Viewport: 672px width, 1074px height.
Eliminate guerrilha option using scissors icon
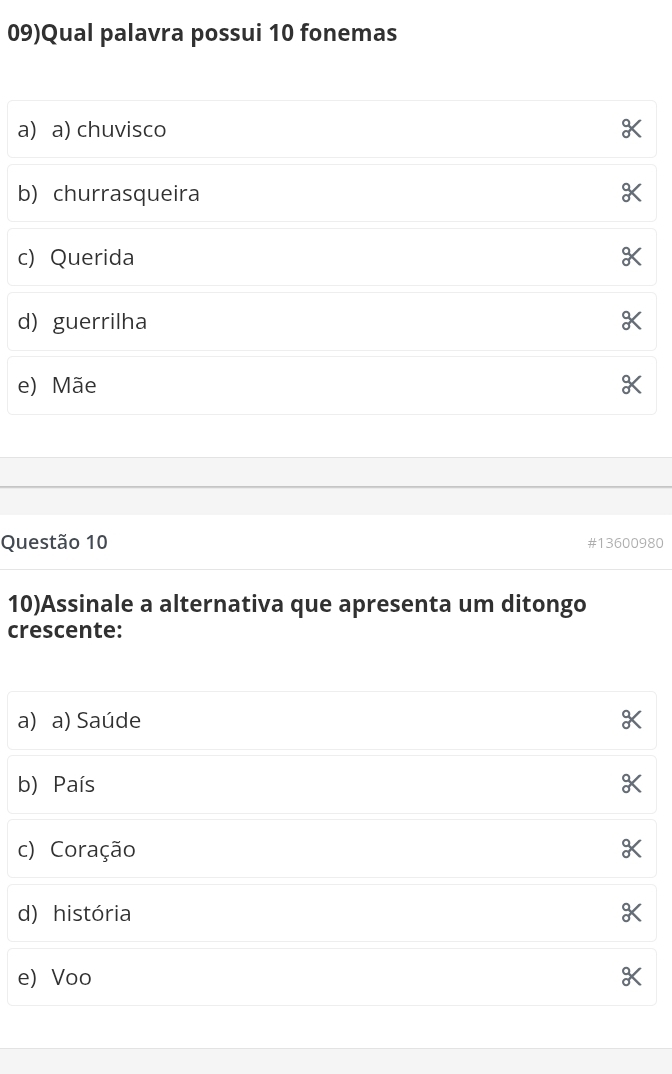pyautogui.click(x=631, y=321)
